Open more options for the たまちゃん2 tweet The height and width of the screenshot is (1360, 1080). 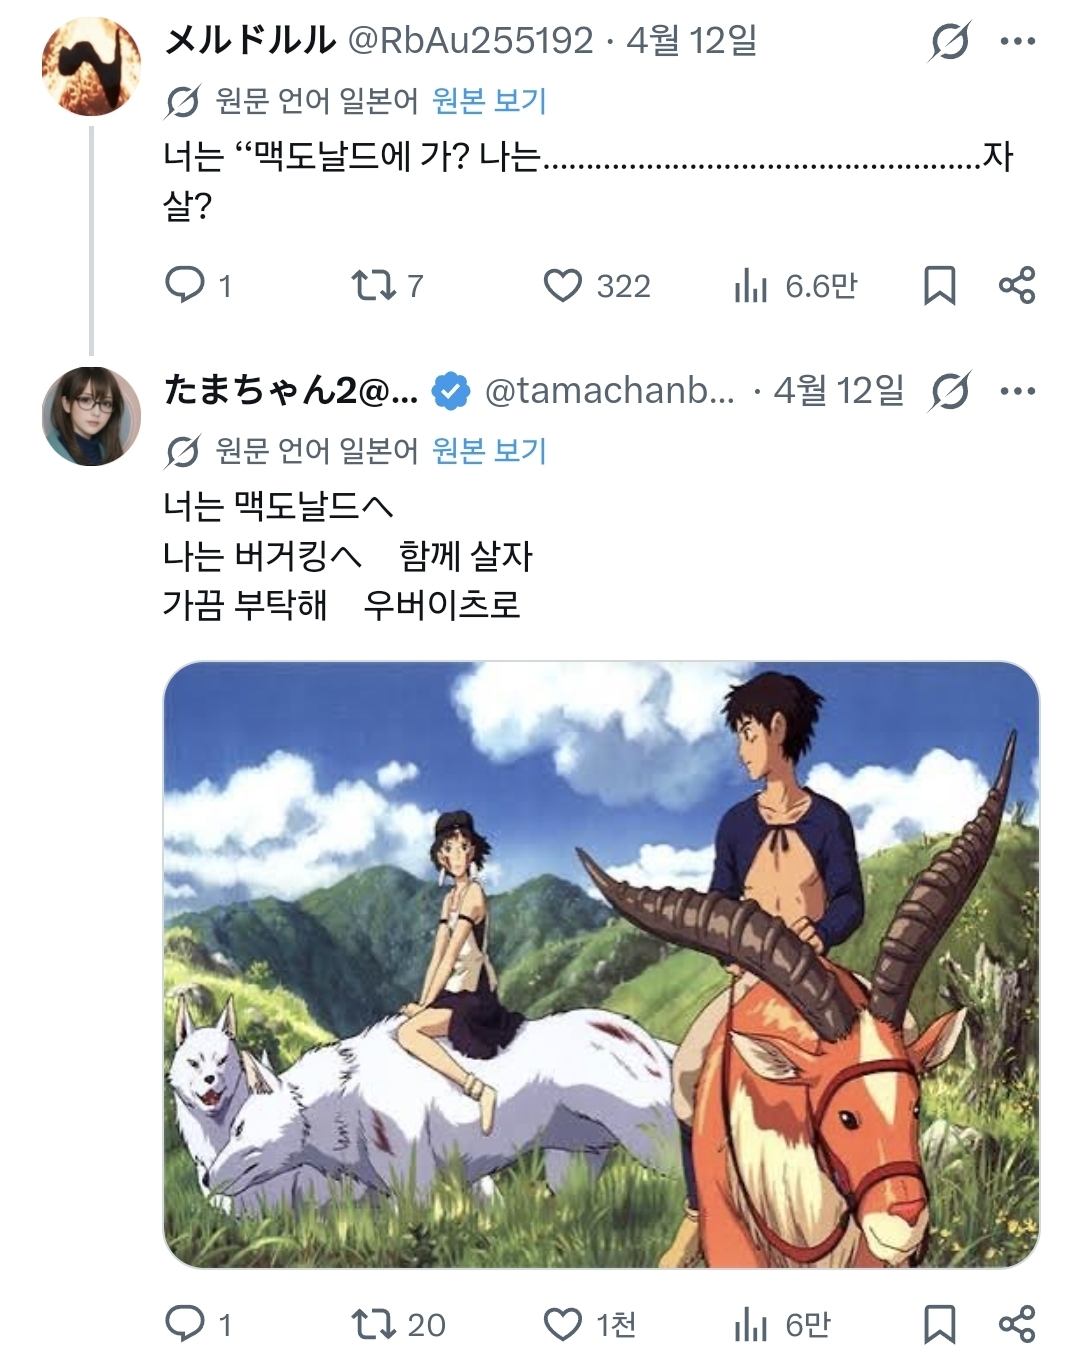pos(1017,392)
